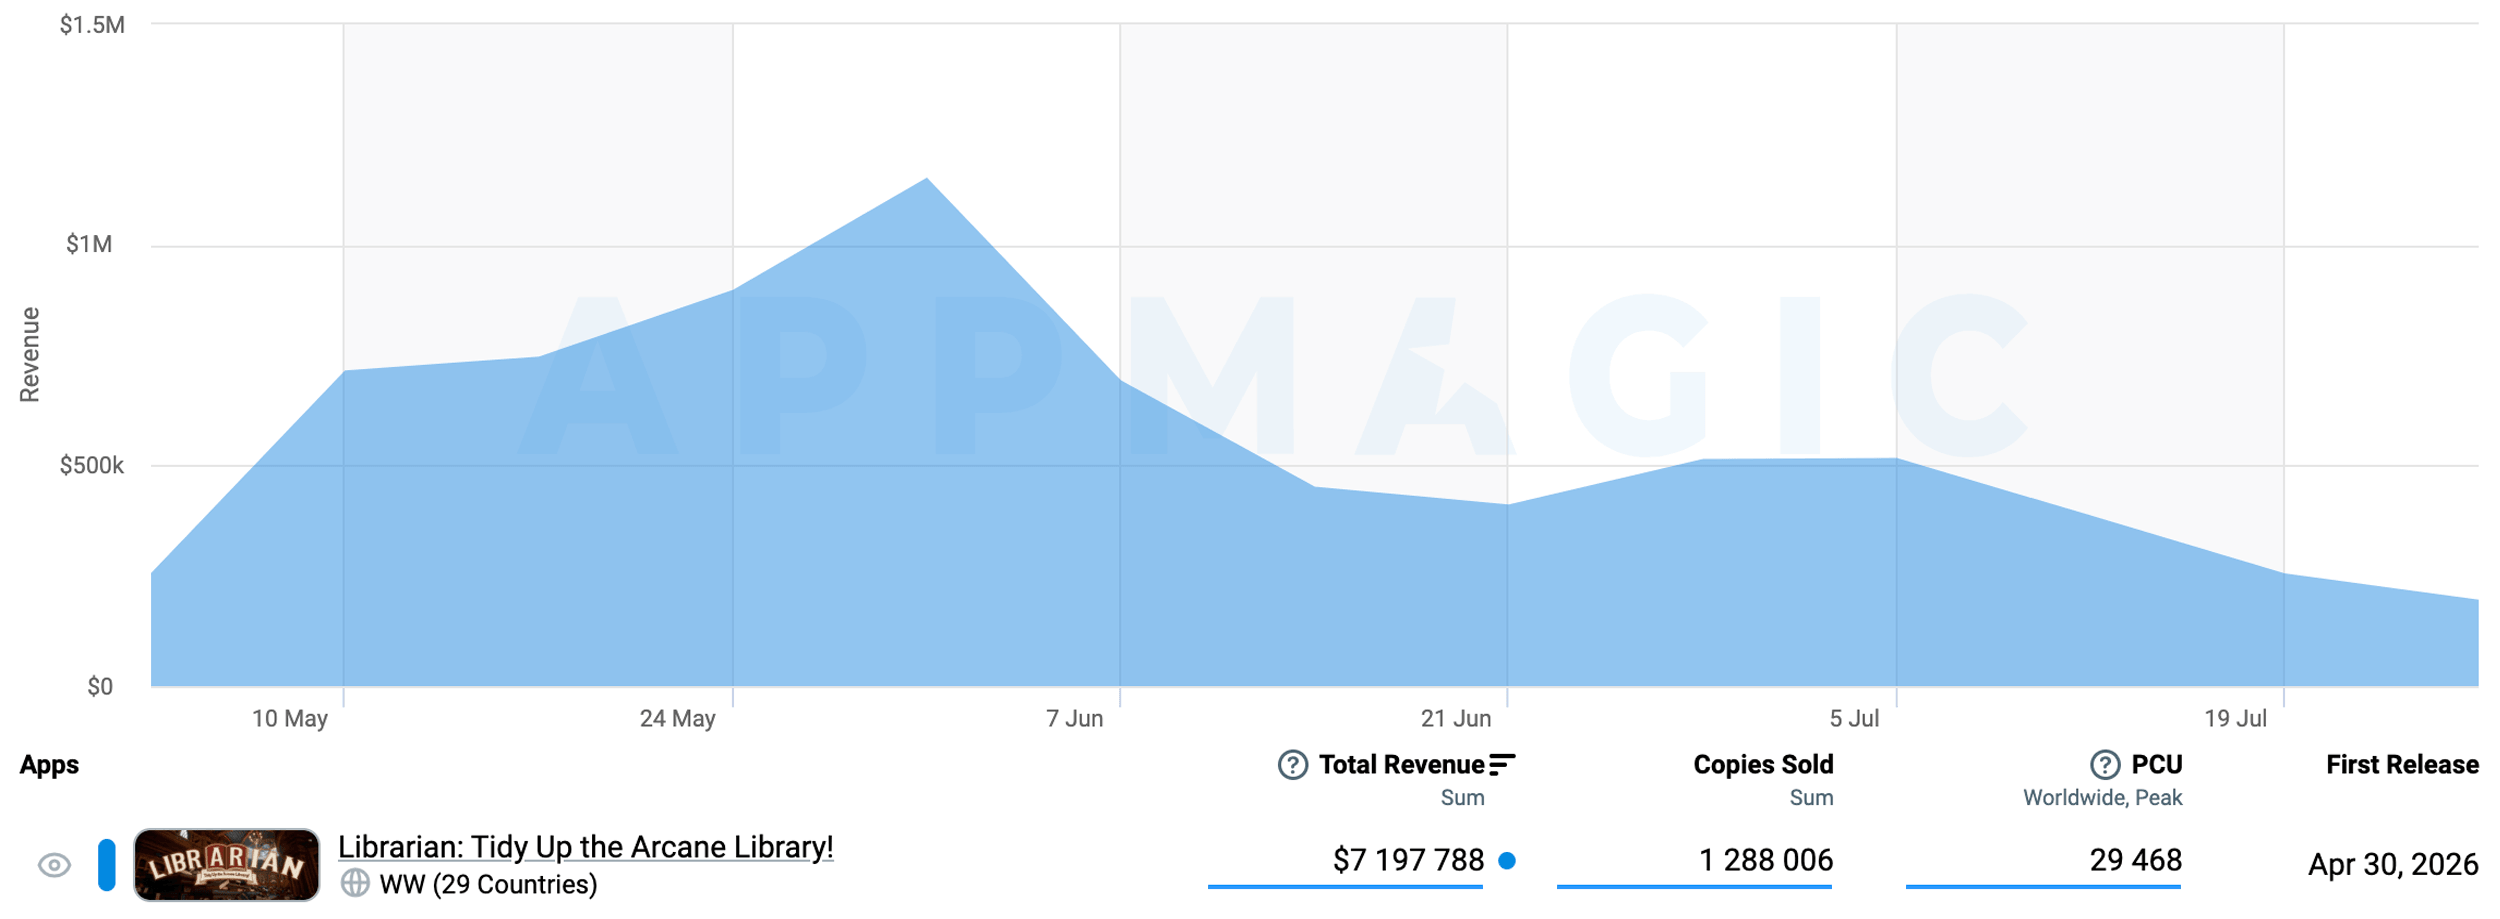Click the PCU help question icon
The height and width of the screenshot is (919, 2500).
[x=2105, y=765]
